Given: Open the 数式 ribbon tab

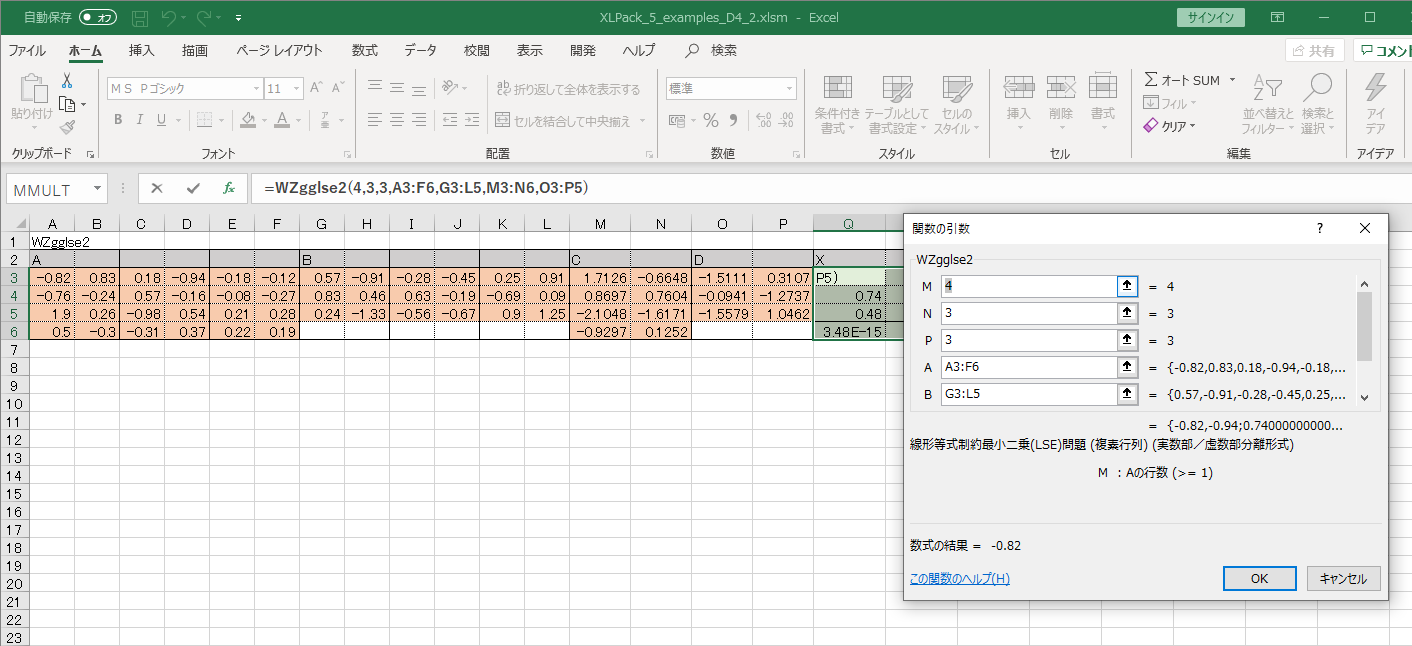Looking at the screenshot, I should 364,50.
